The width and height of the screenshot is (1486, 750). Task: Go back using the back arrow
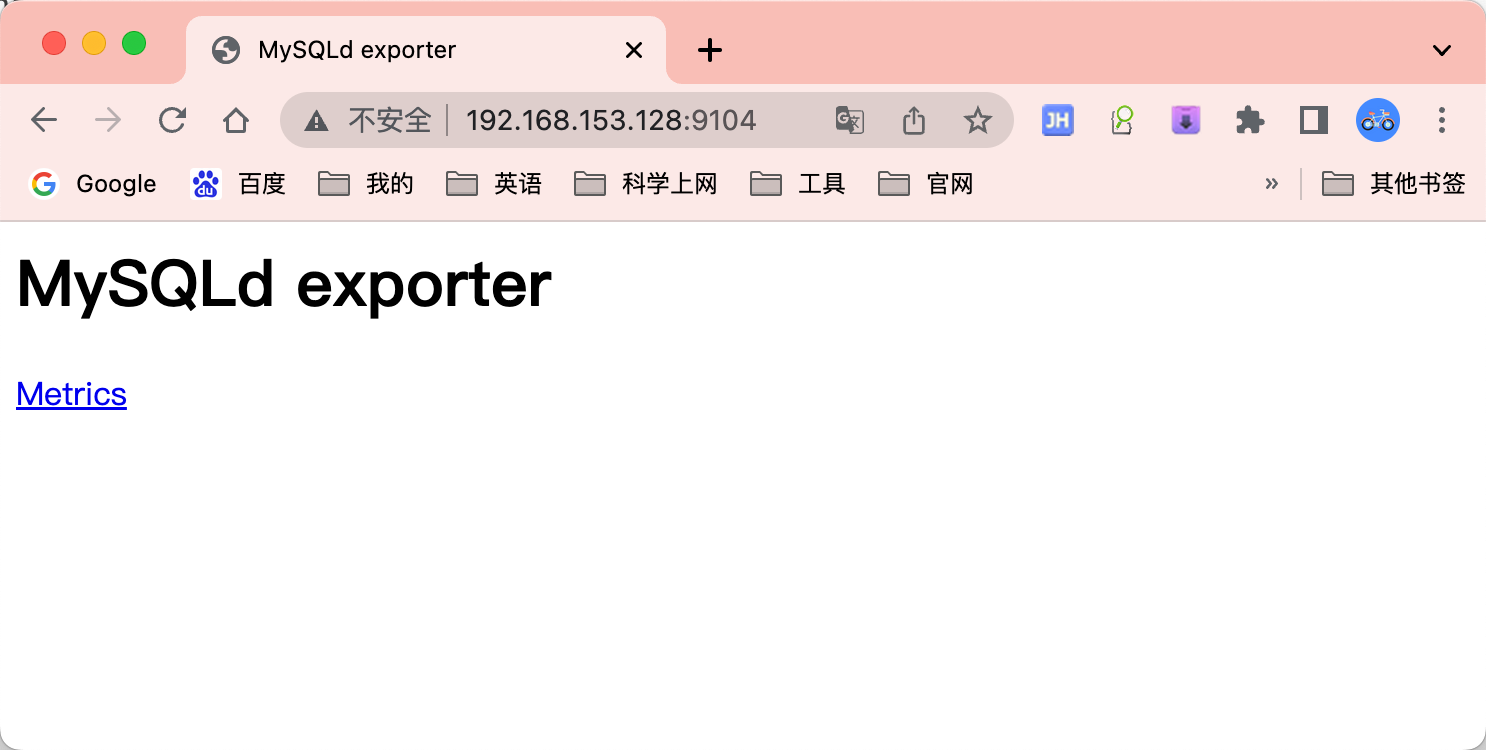[x=44, y=121]
